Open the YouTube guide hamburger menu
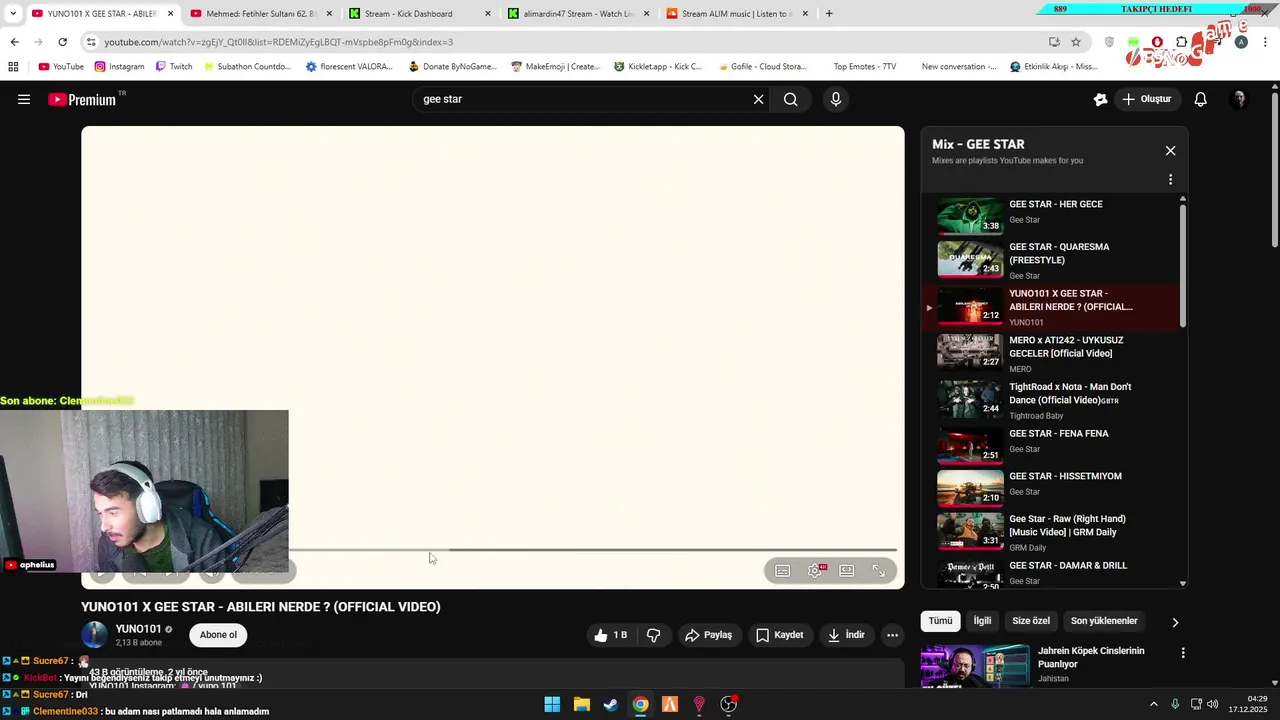The image size is (1280, 720). 24,99
